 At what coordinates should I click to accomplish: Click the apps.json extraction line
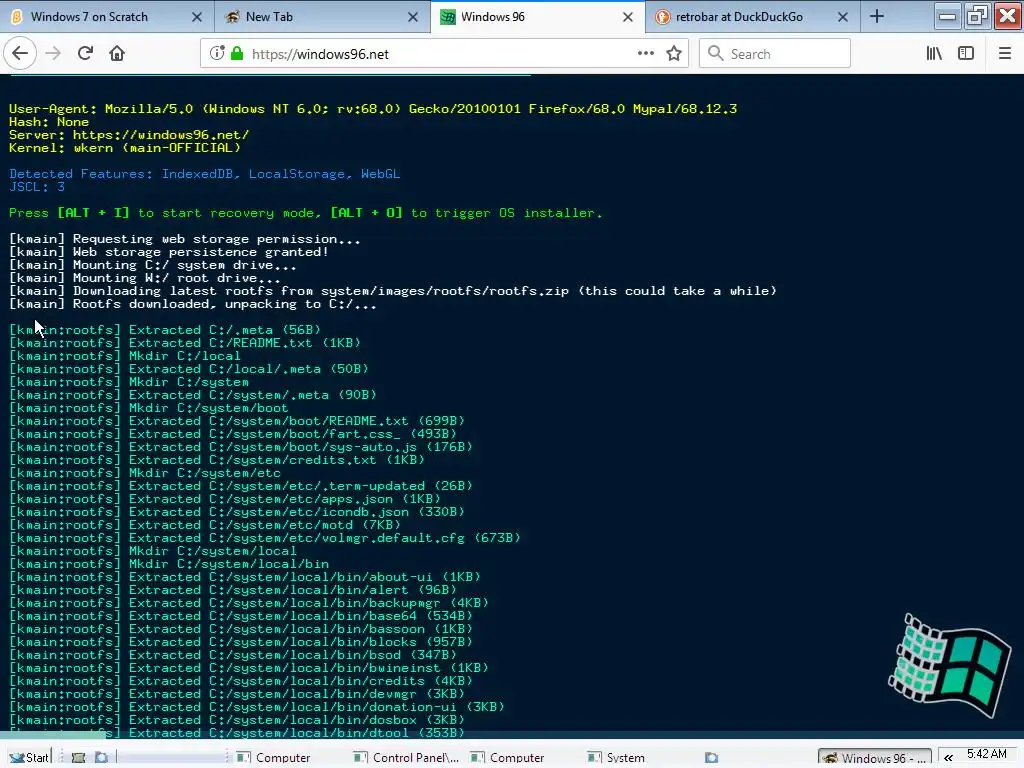point(225,500)
